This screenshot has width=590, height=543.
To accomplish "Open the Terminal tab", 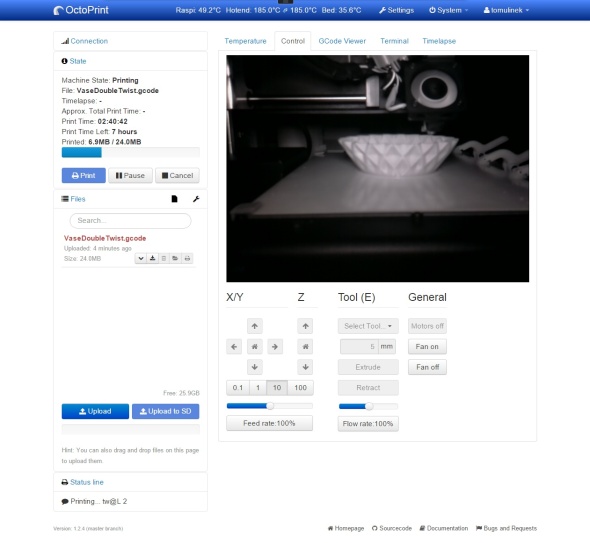I will pyautogui.click(x=394, y=41).
